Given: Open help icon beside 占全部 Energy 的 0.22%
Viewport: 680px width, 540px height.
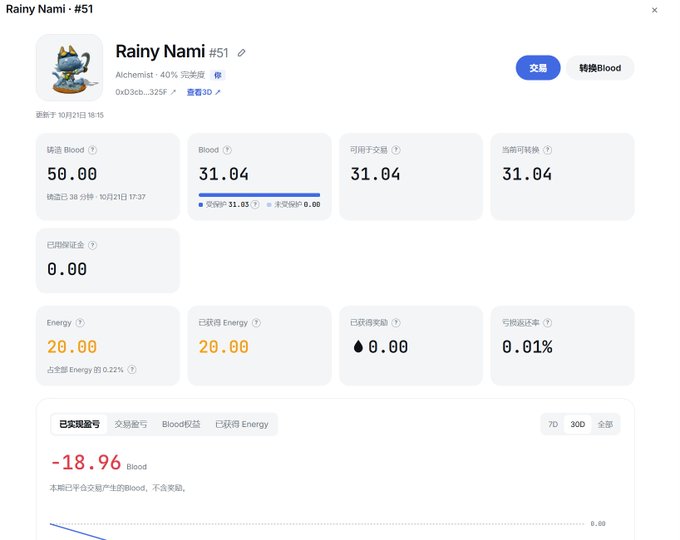Looking at the screenshot, I should point(132,370).
